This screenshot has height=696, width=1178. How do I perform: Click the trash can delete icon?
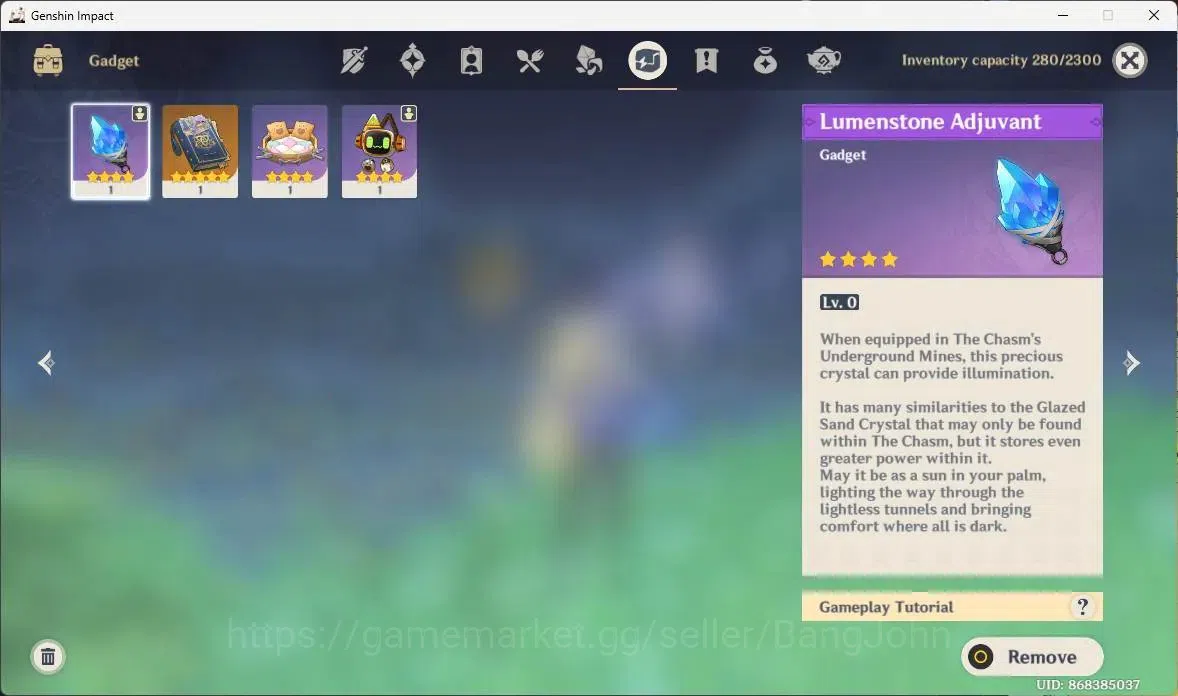tap(48, 658)
